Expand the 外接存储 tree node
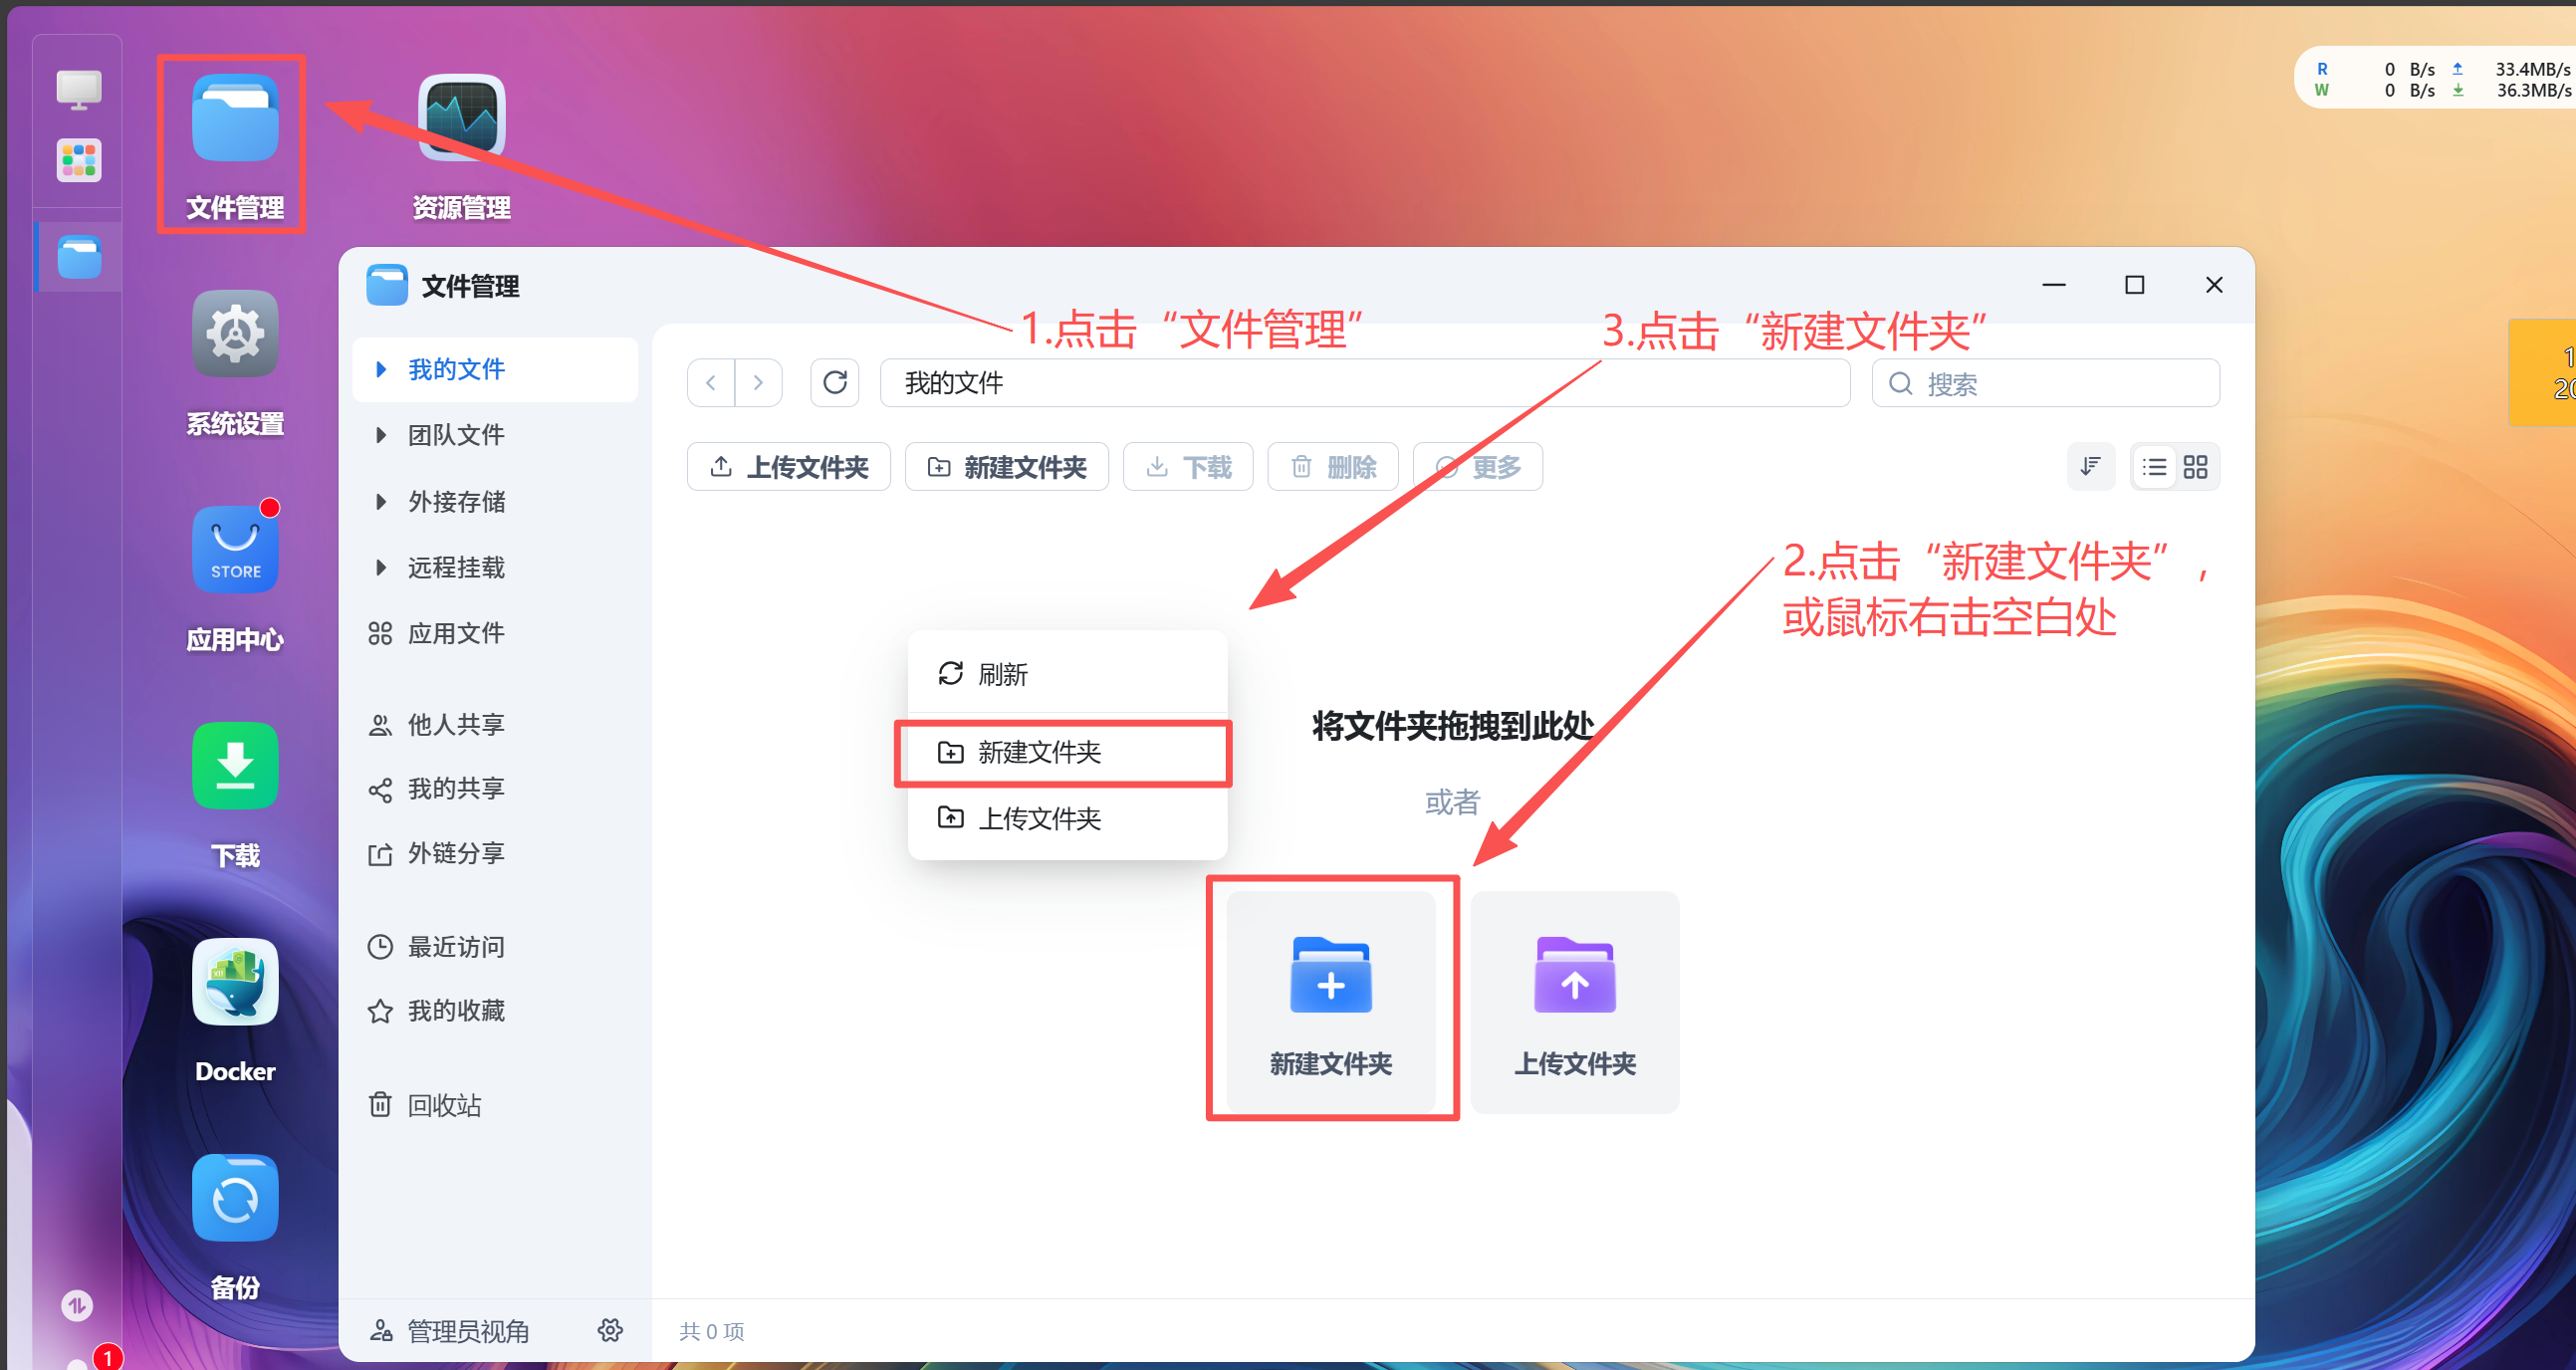Viewport: 2576px width, 1370px height. click(x=381, y=502)
